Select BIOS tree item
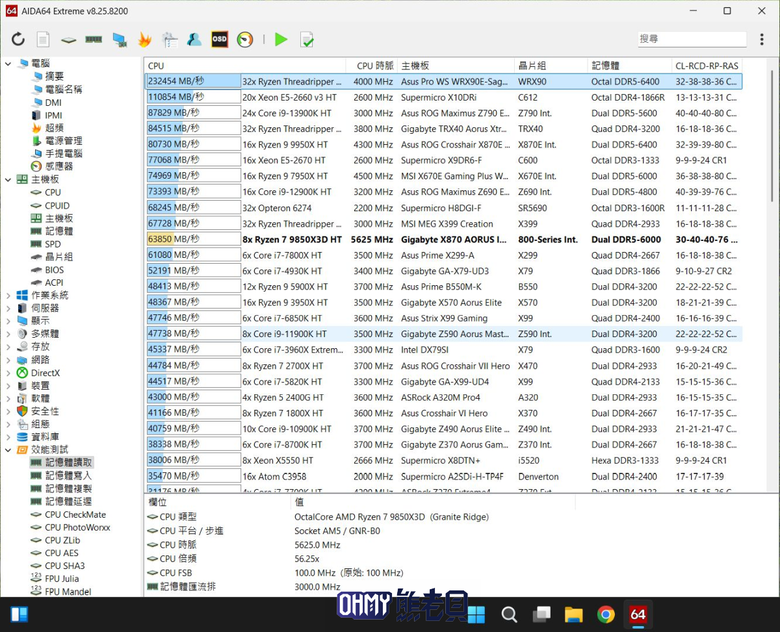Image resolution: width=780 pixels, height=632 pixels. click(54, 270)
